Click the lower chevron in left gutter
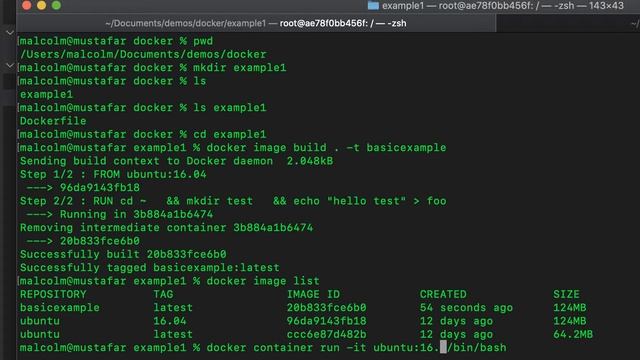The image size is (640, 360). pos(10,65)
